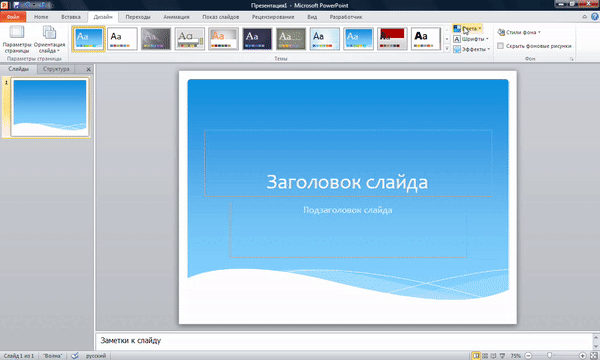Click the 75% zoom level button
The width and height of the screenshot is (600, 360).
point(515,356)
